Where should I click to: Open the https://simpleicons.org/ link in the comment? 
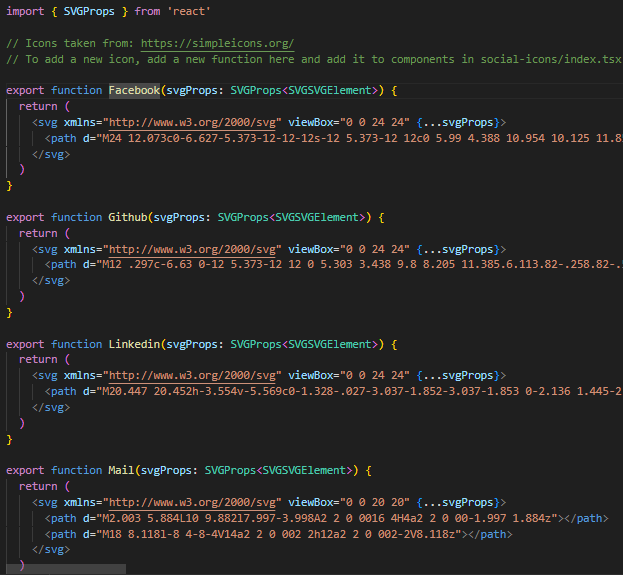coord(217,43)
